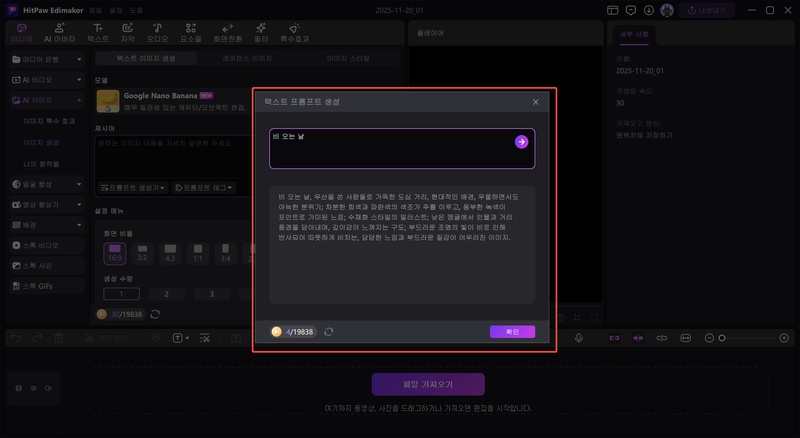Open the 오디오 audio tool

158,33
